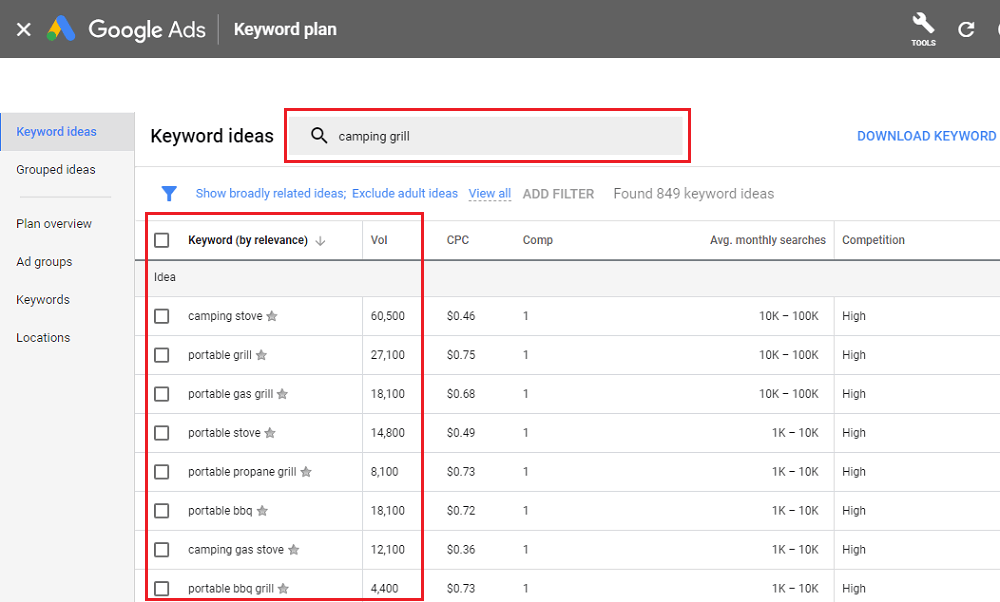Sort by Keyword (by relevance) column header
1000x602 pixels.
248,240
